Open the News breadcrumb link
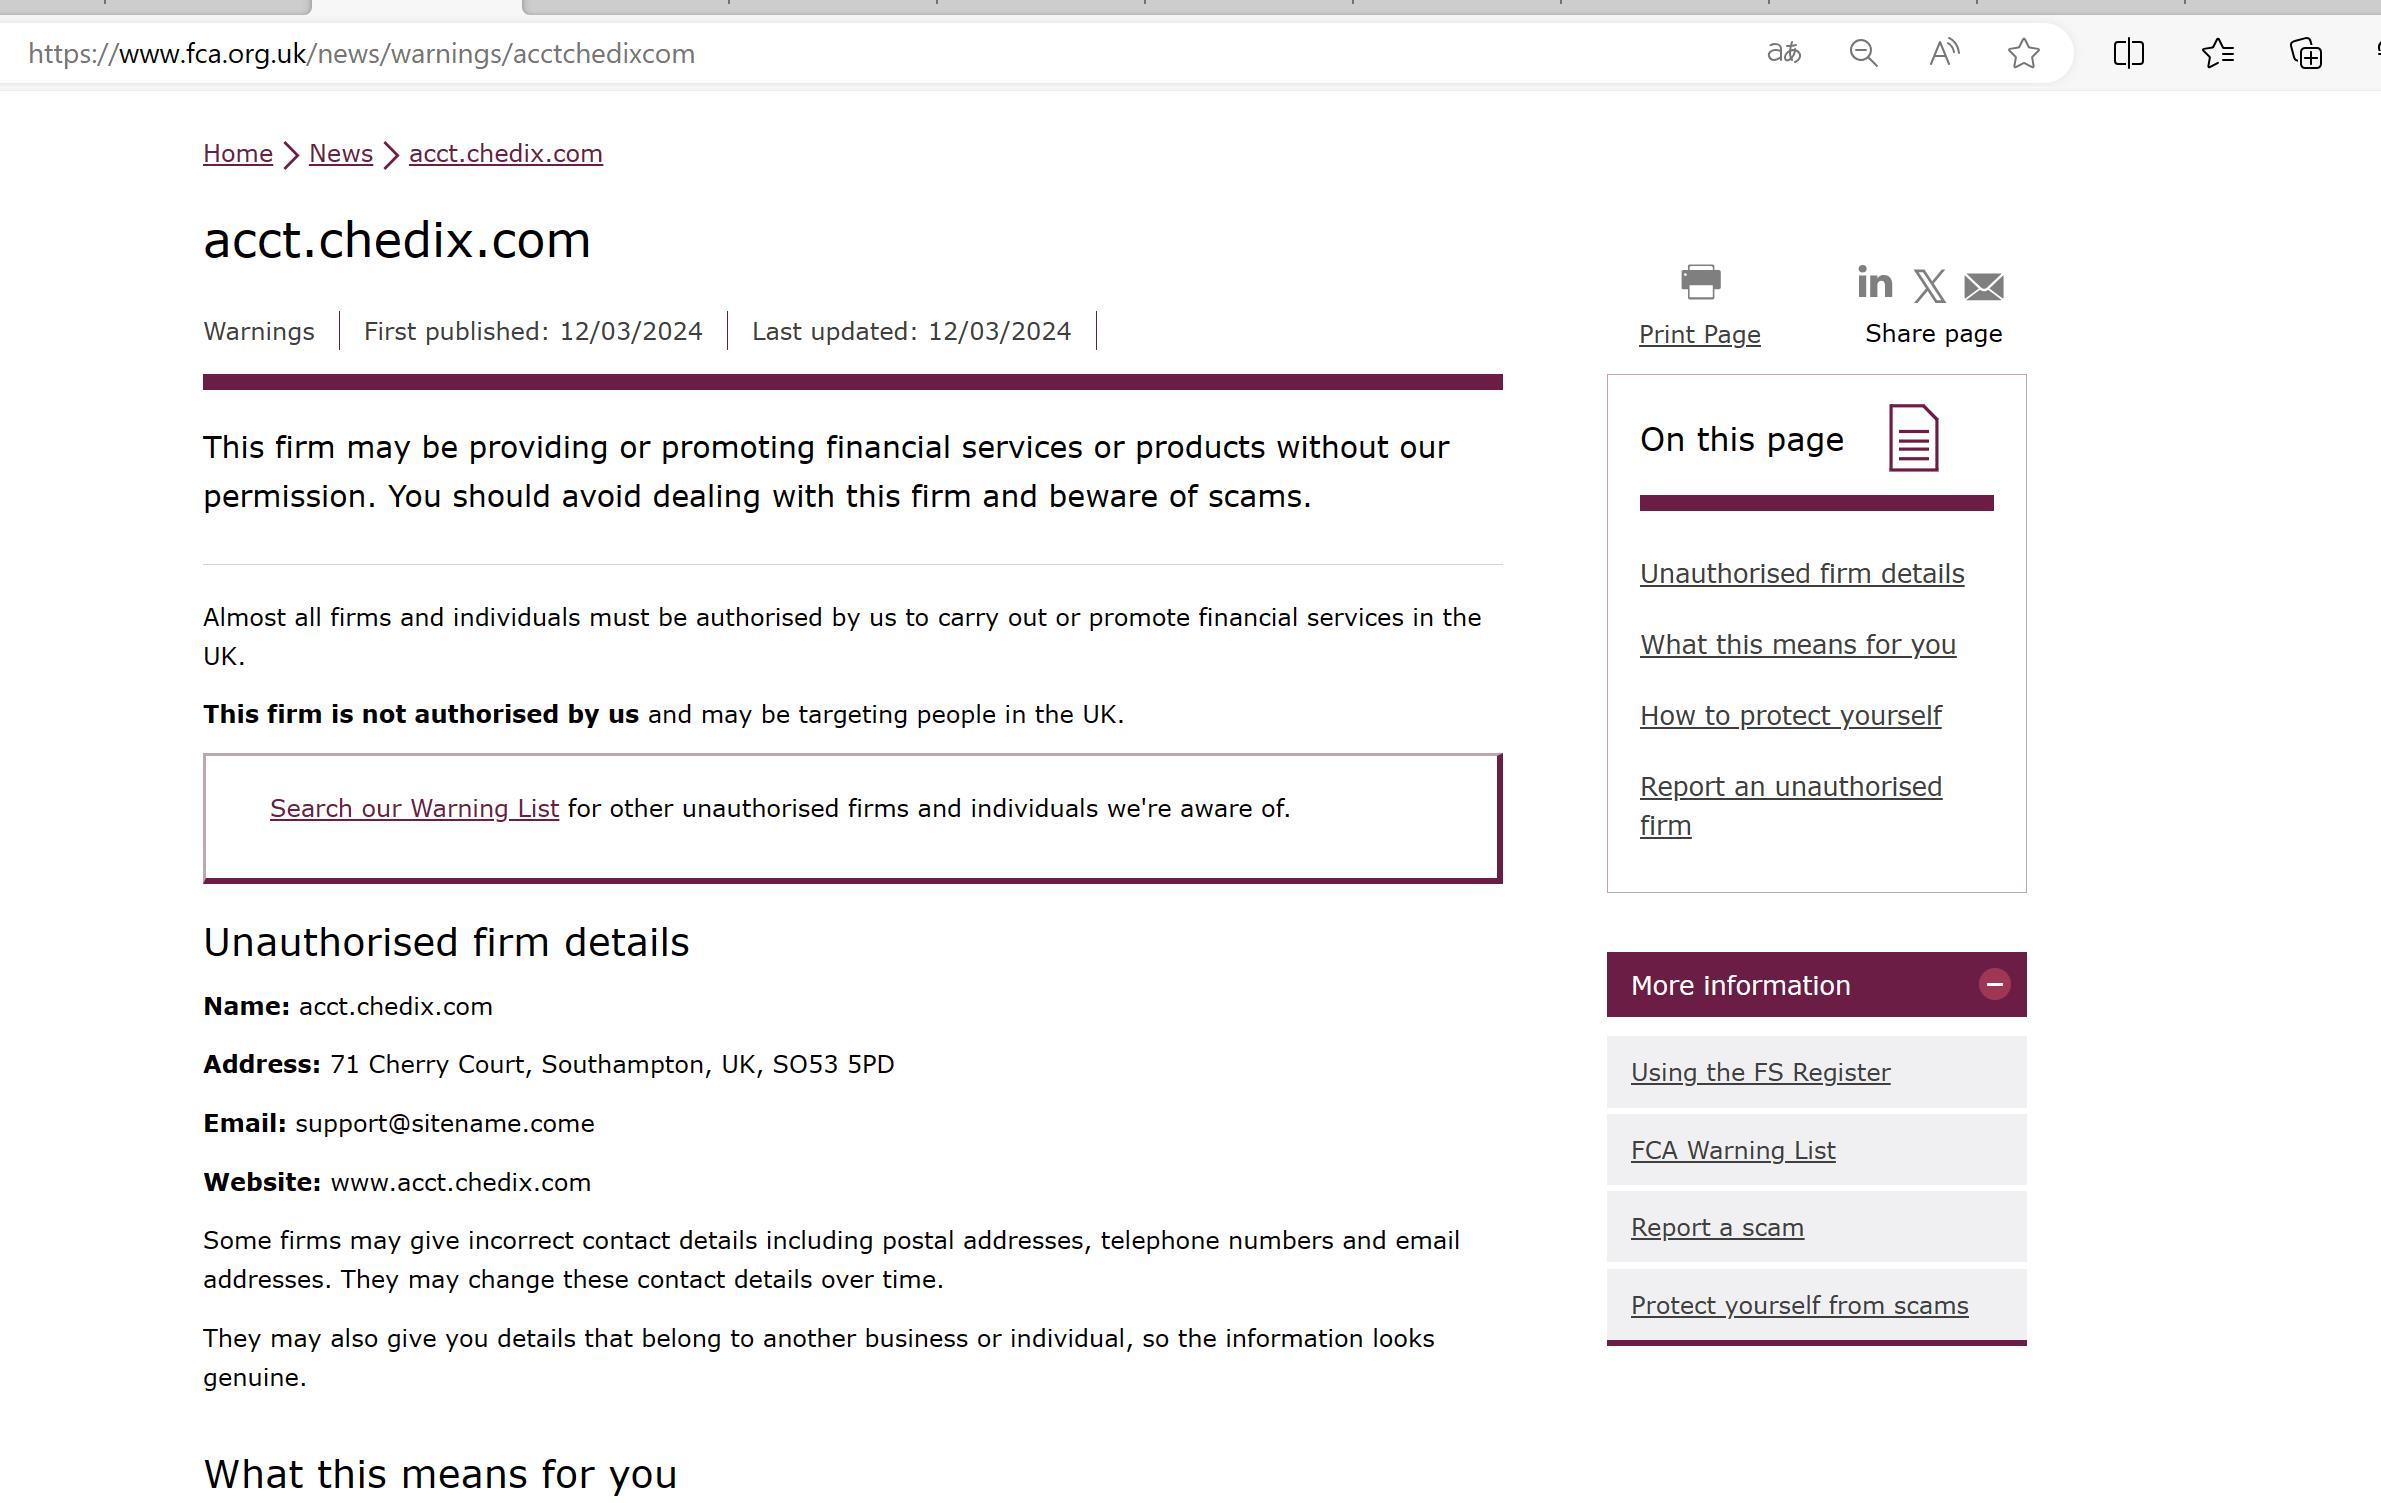Image resolution: width=2381 pixels, height=1503 pixels. pyautogui.click(x=340, y=154)
